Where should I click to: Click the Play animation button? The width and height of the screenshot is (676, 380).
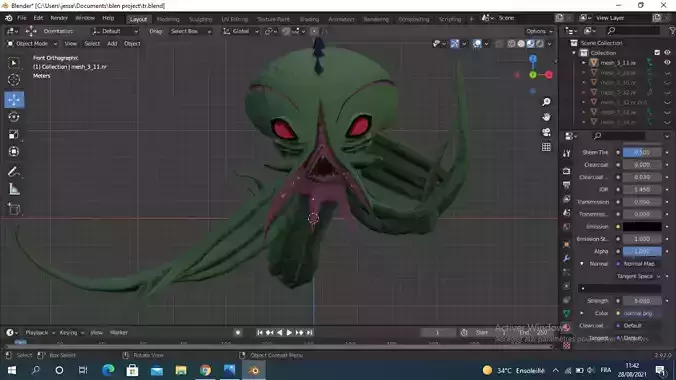click(289, 333)
